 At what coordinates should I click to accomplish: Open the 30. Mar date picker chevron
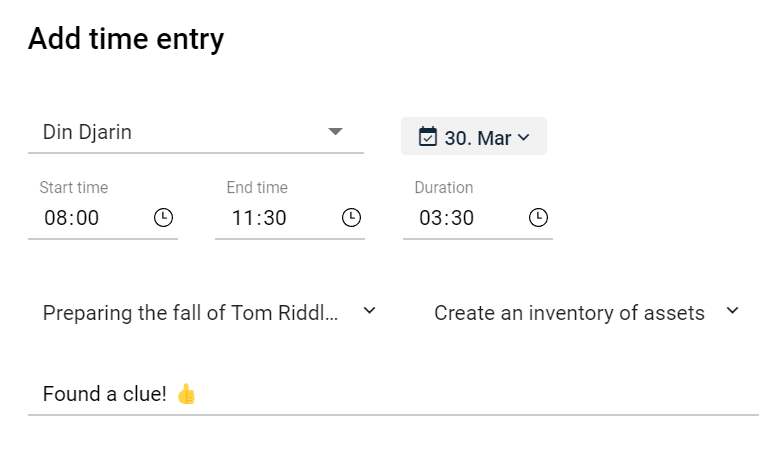pyautogui.click(x=523, y=138)
